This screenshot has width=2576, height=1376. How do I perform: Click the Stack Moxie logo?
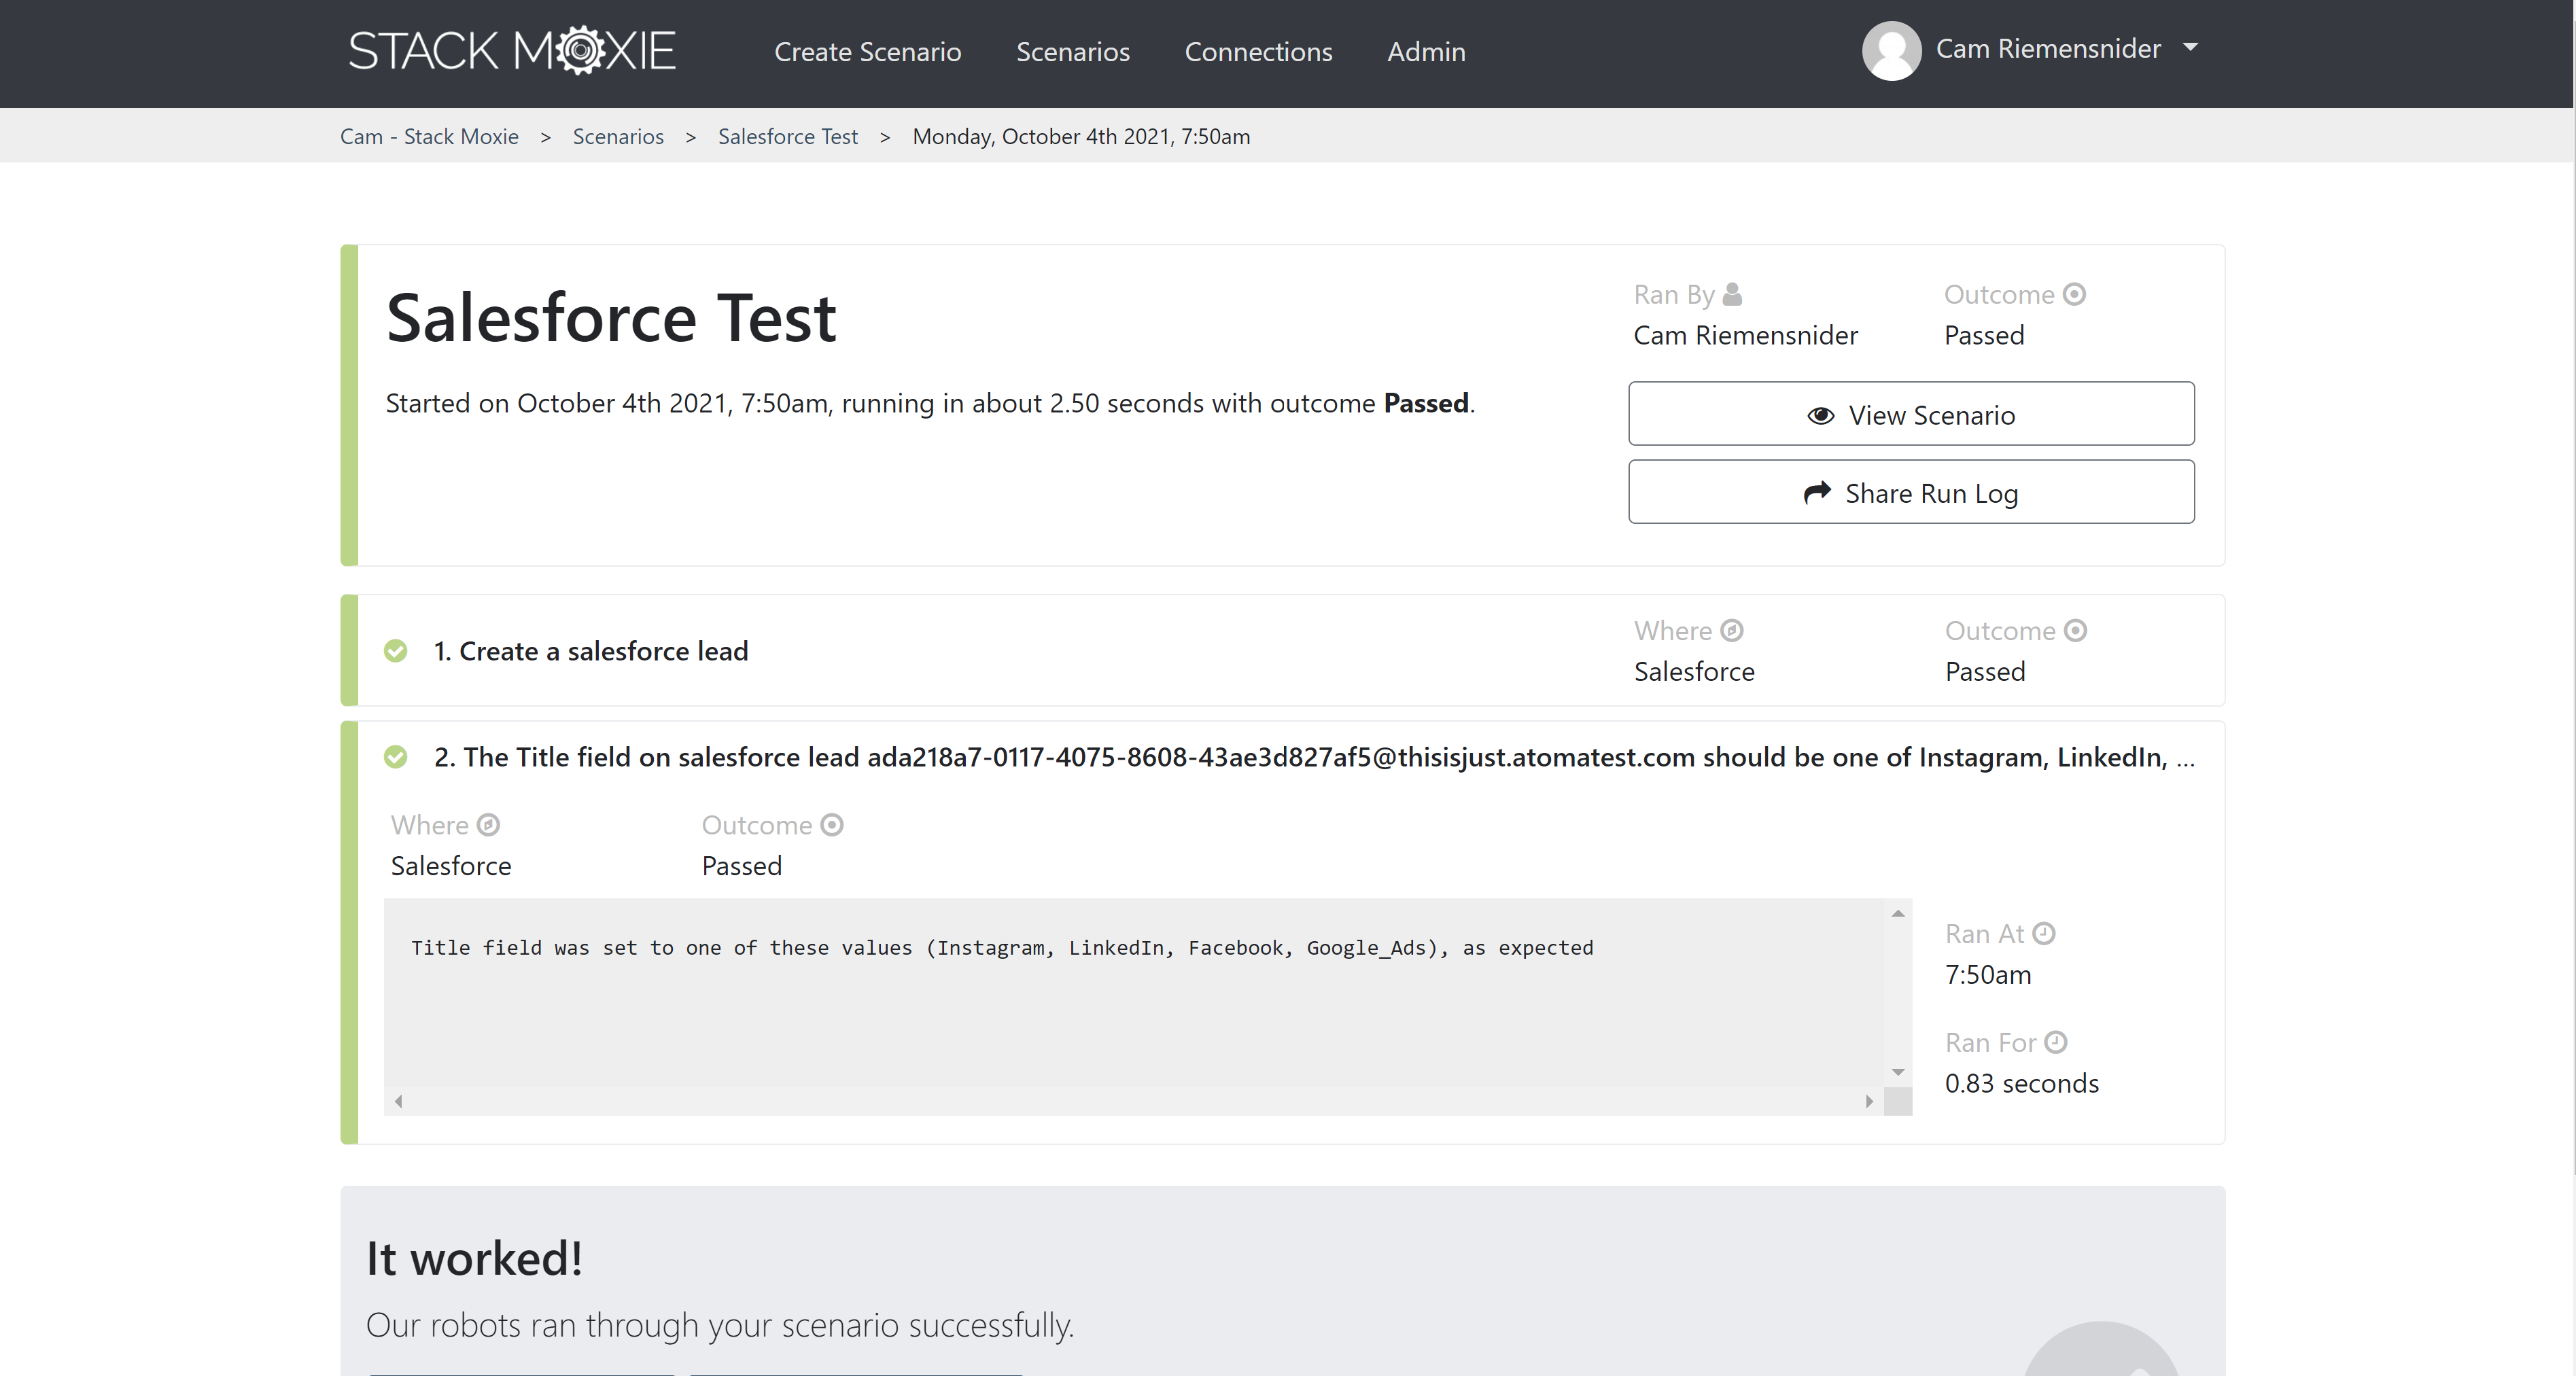511,49
